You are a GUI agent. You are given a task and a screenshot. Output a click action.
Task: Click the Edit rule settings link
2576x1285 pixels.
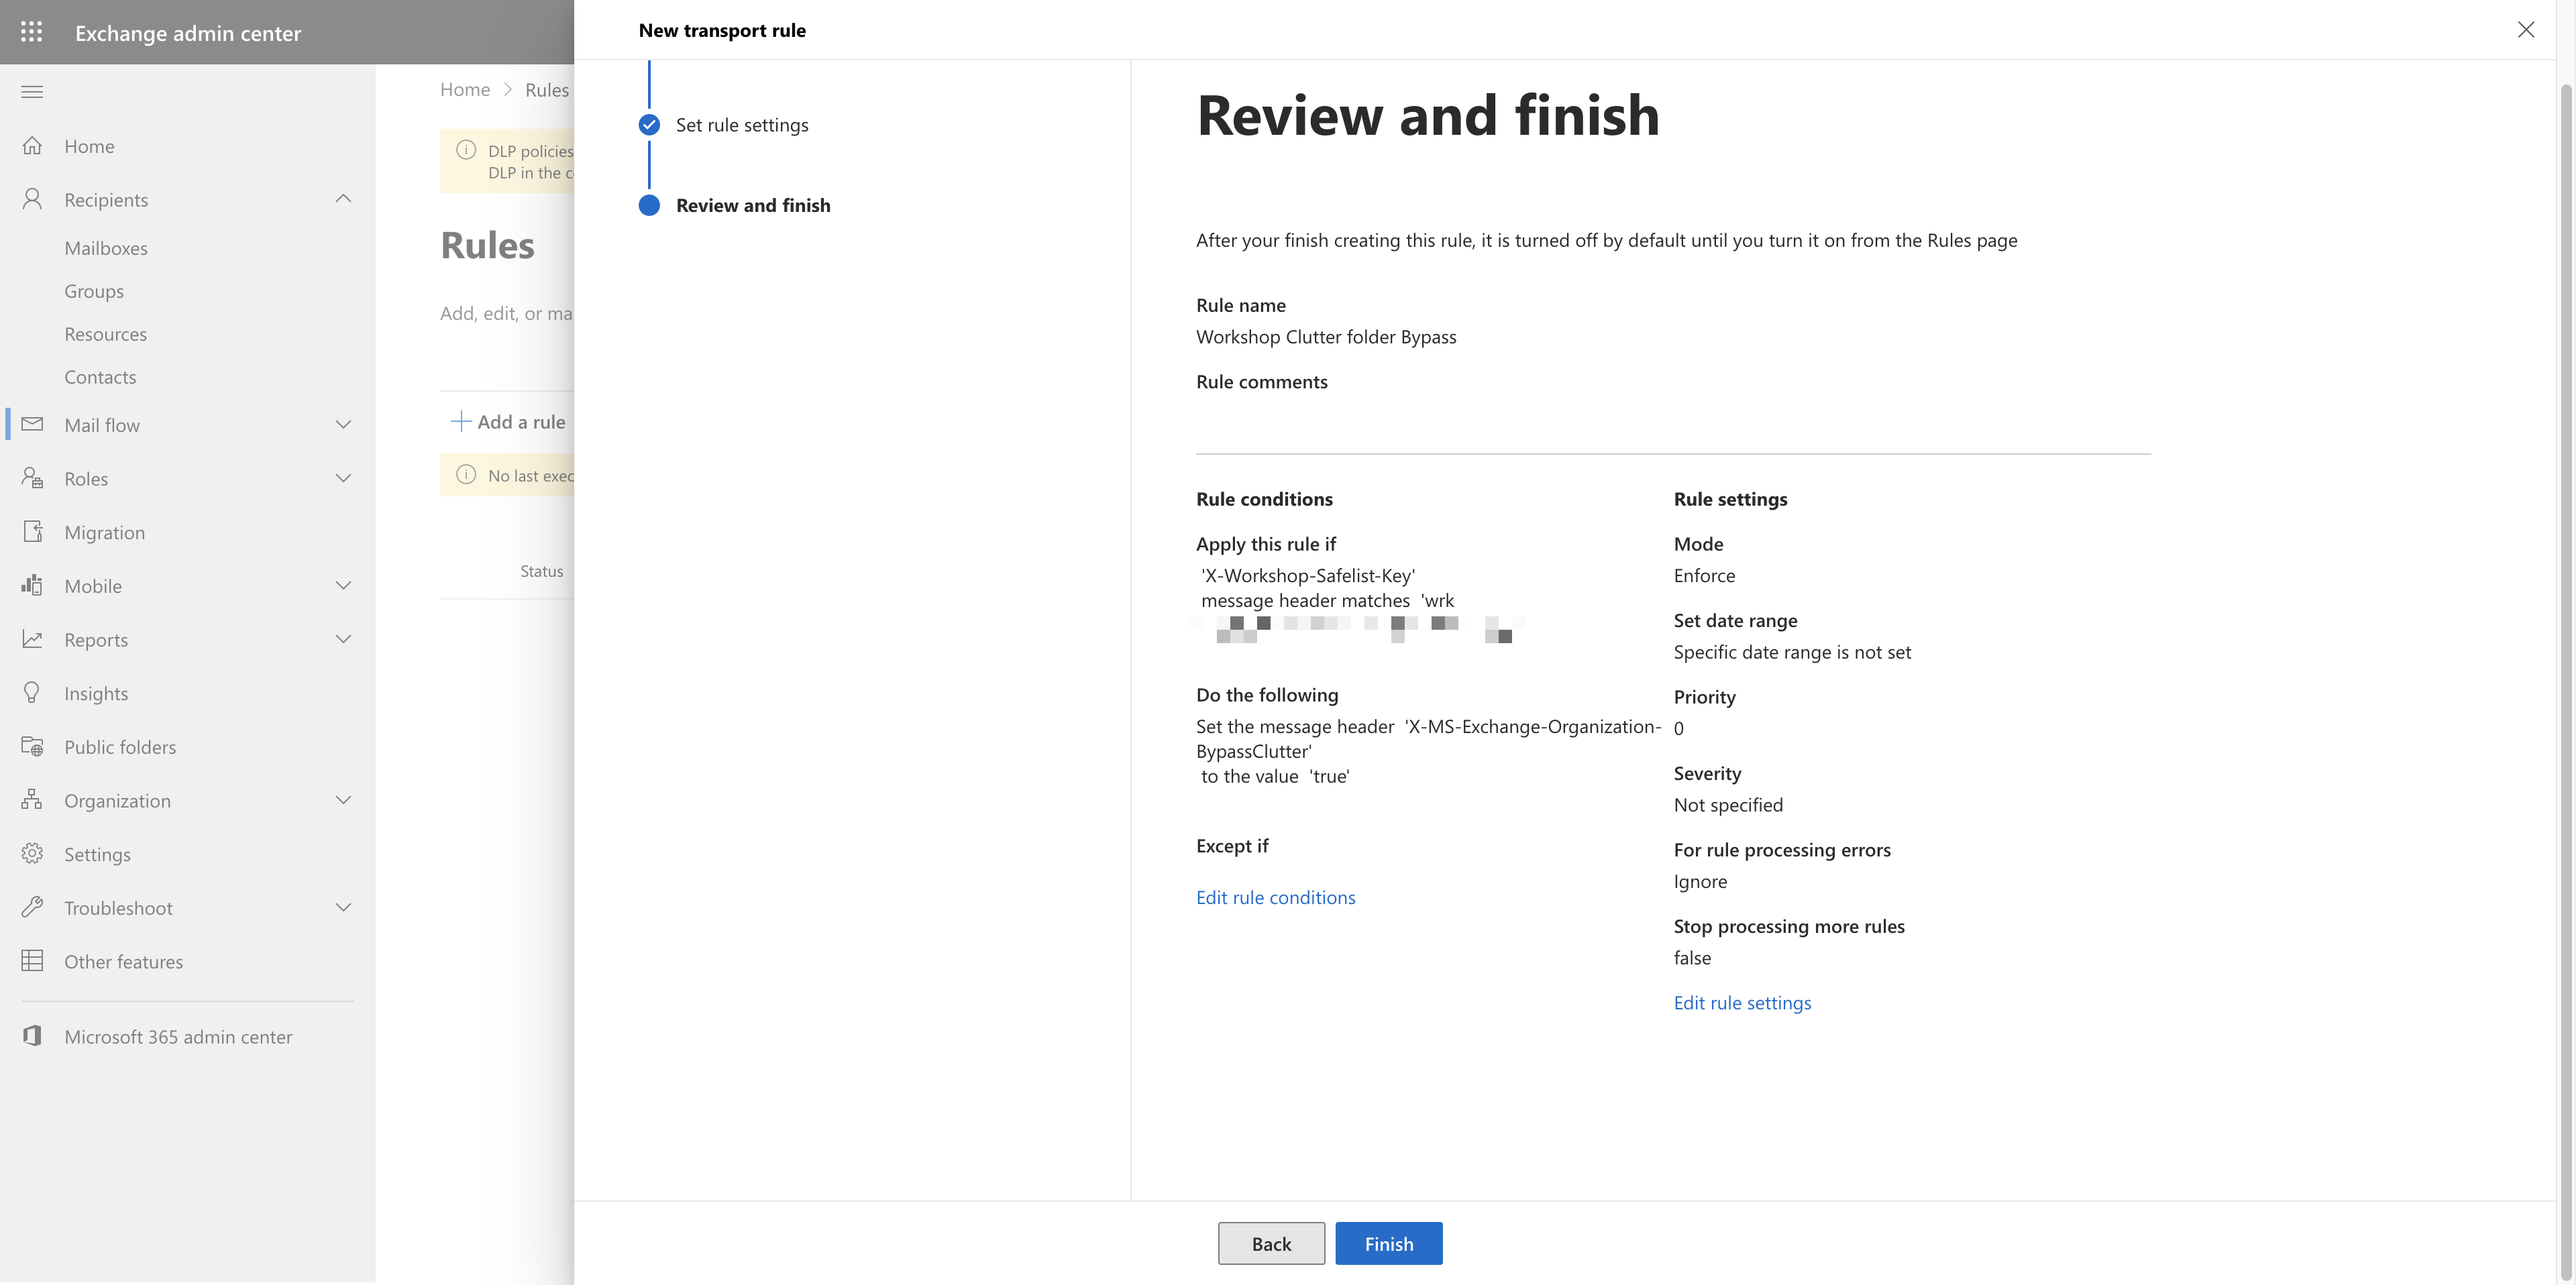point(1742,1002)
